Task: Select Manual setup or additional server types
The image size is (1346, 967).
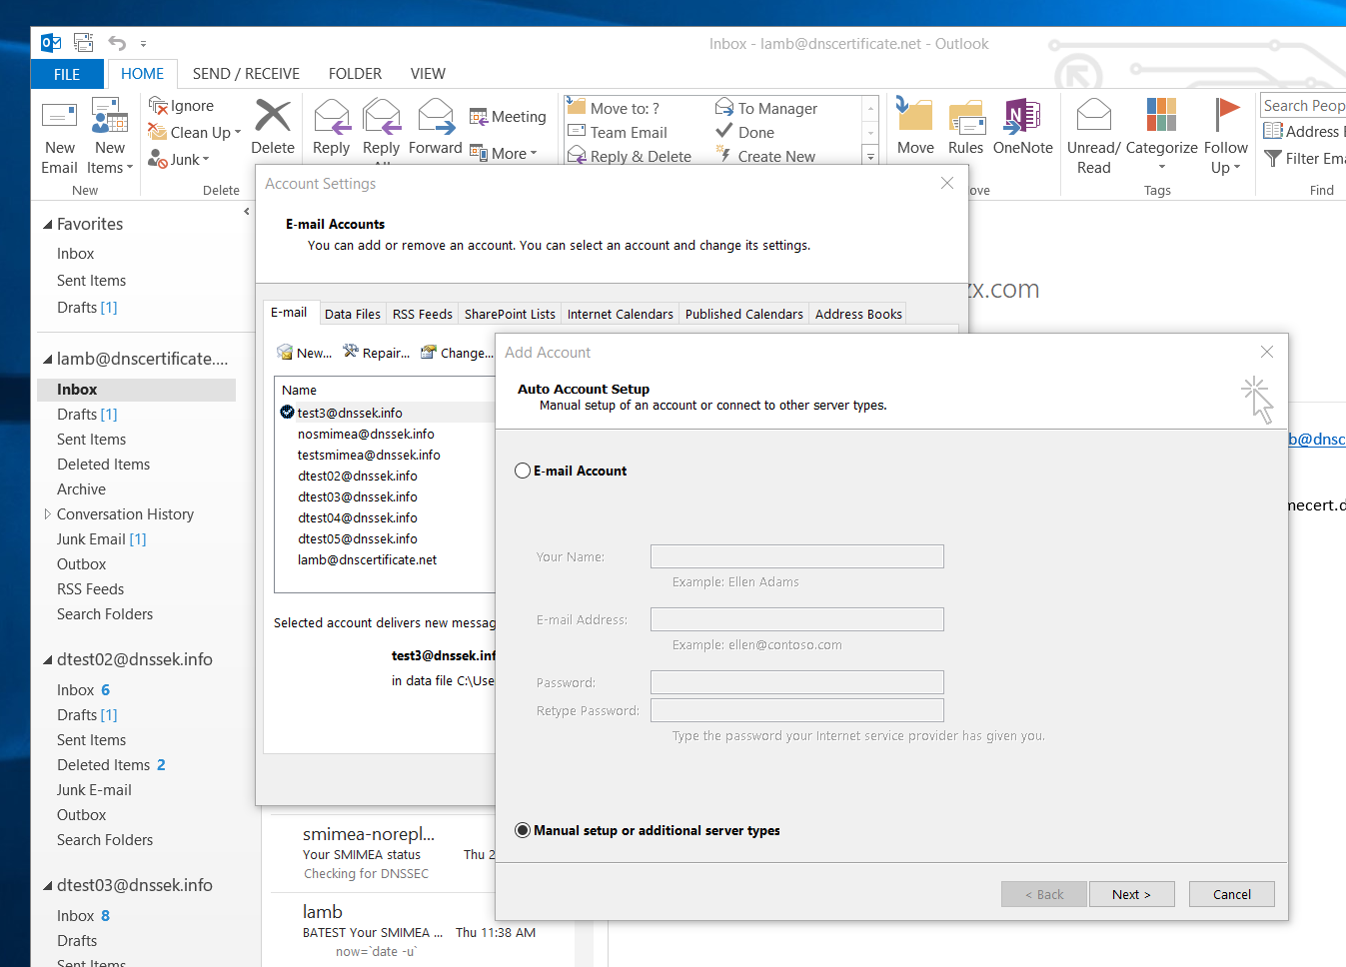Action: 522,831
